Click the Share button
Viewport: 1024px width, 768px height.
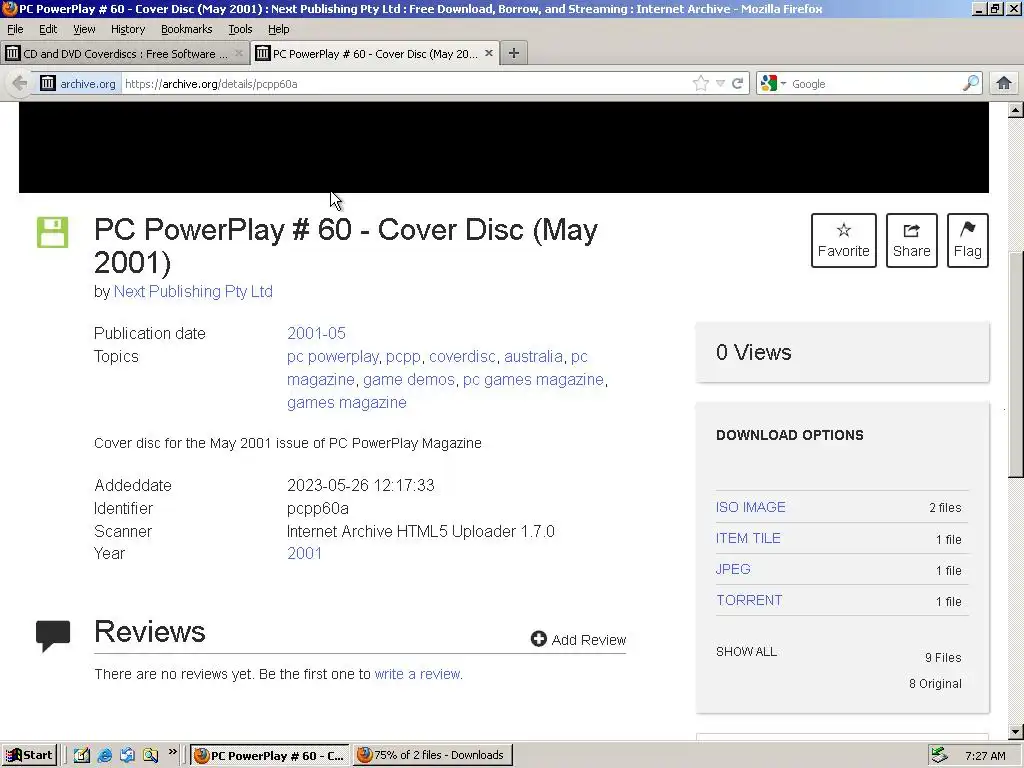pos(912,240)
